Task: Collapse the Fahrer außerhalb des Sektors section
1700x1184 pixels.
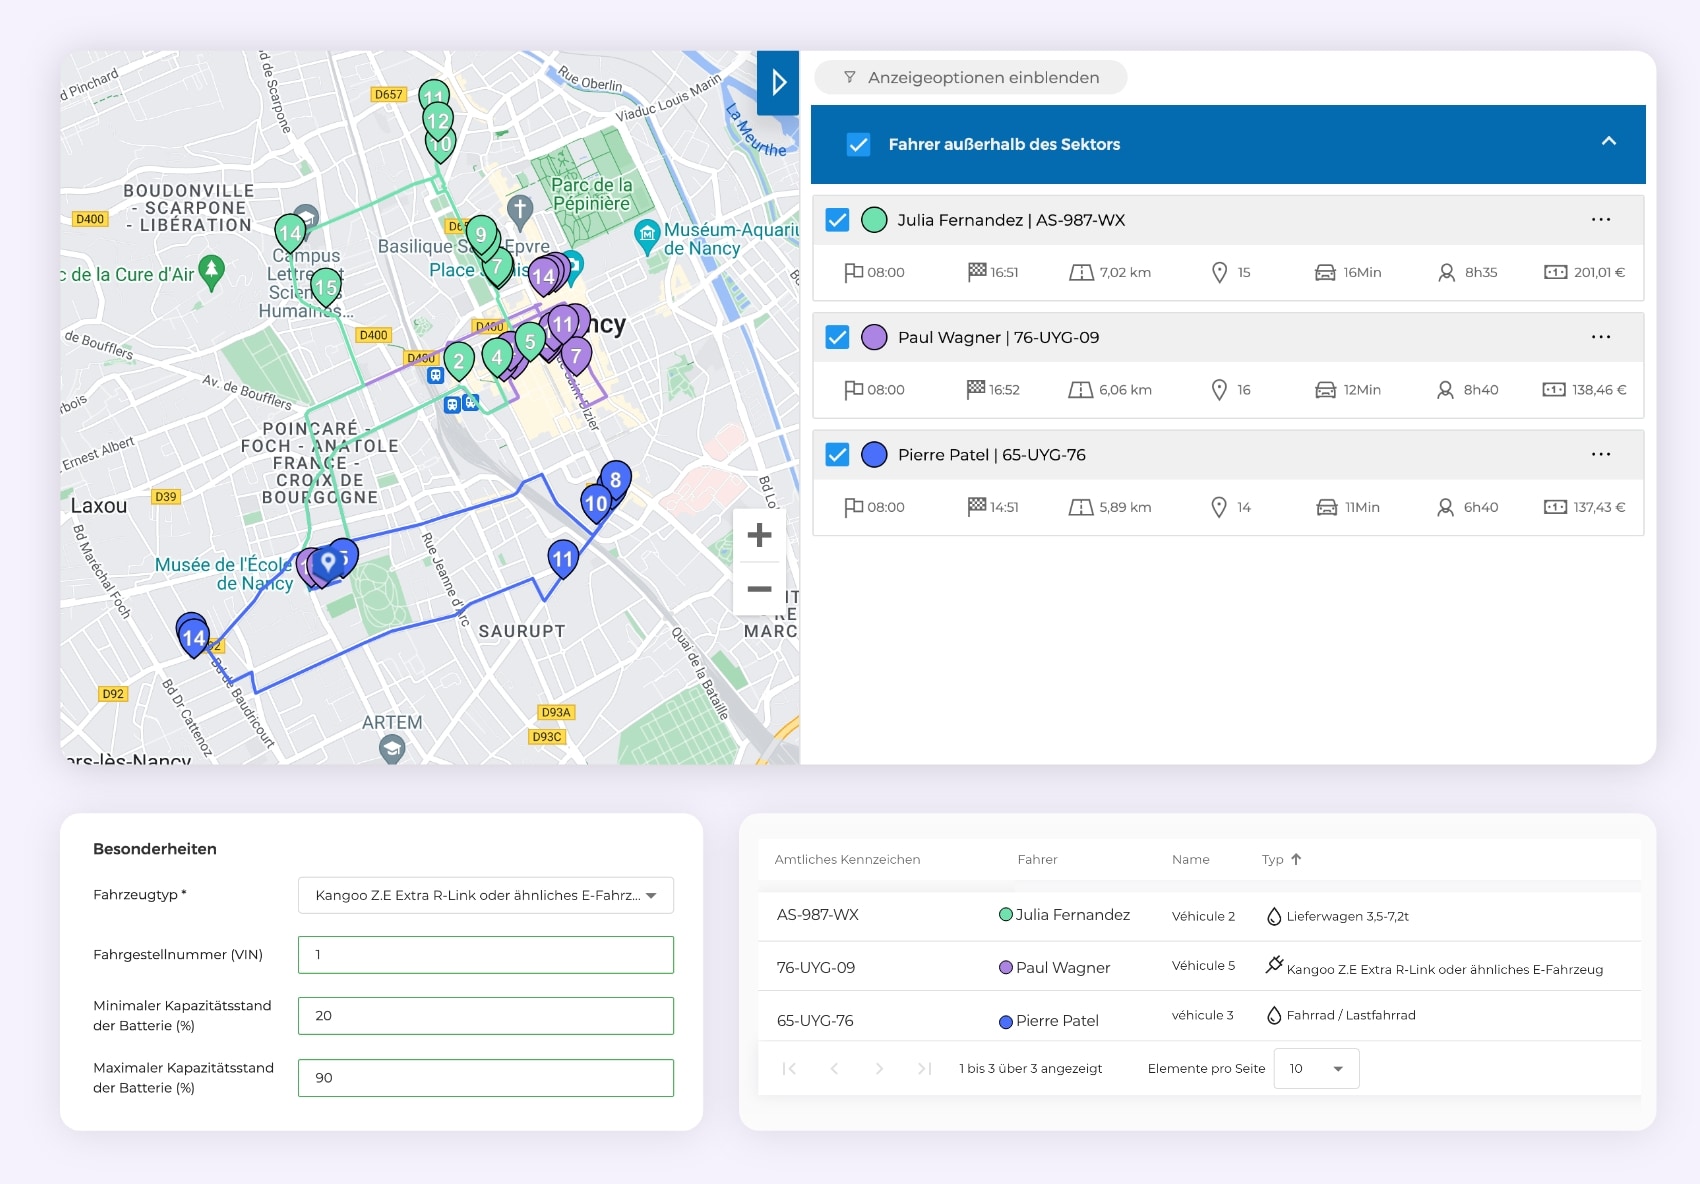Action: (1608, 142)
